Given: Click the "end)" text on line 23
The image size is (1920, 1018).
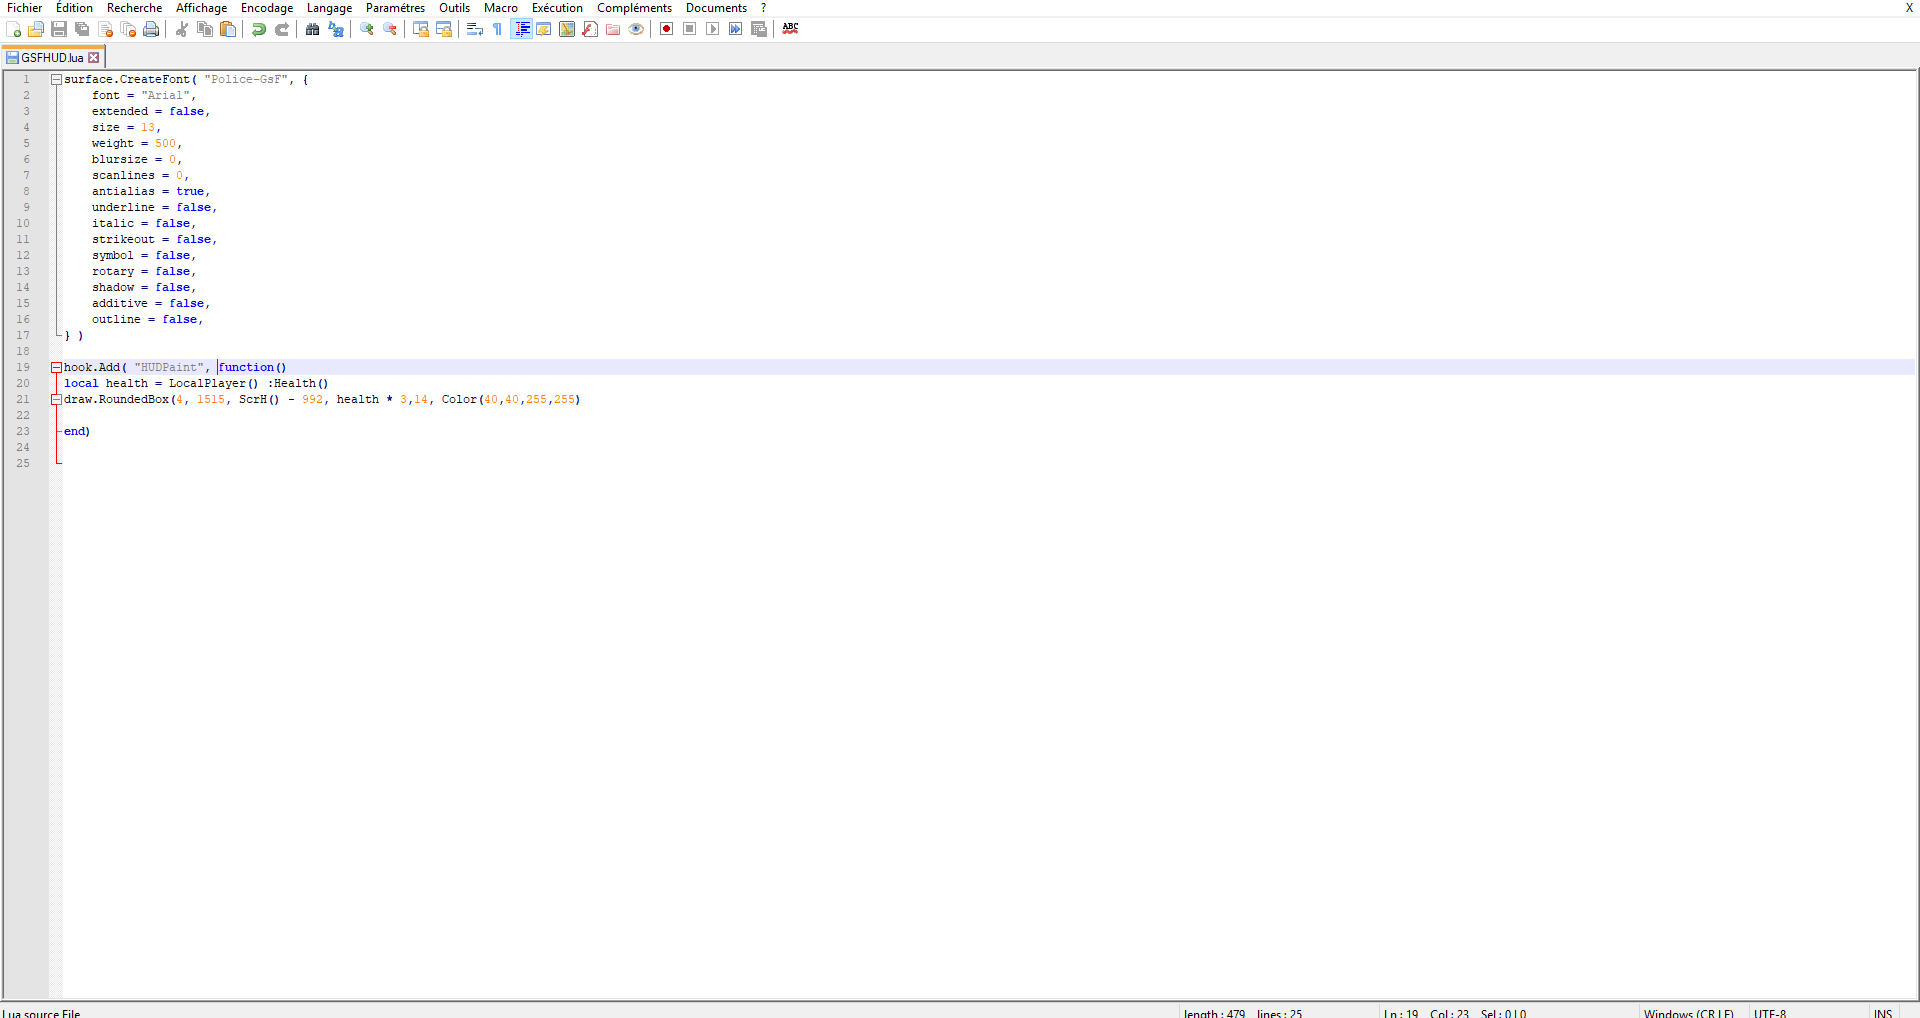Looking at the screenshot, I should [x=77, y=432].
